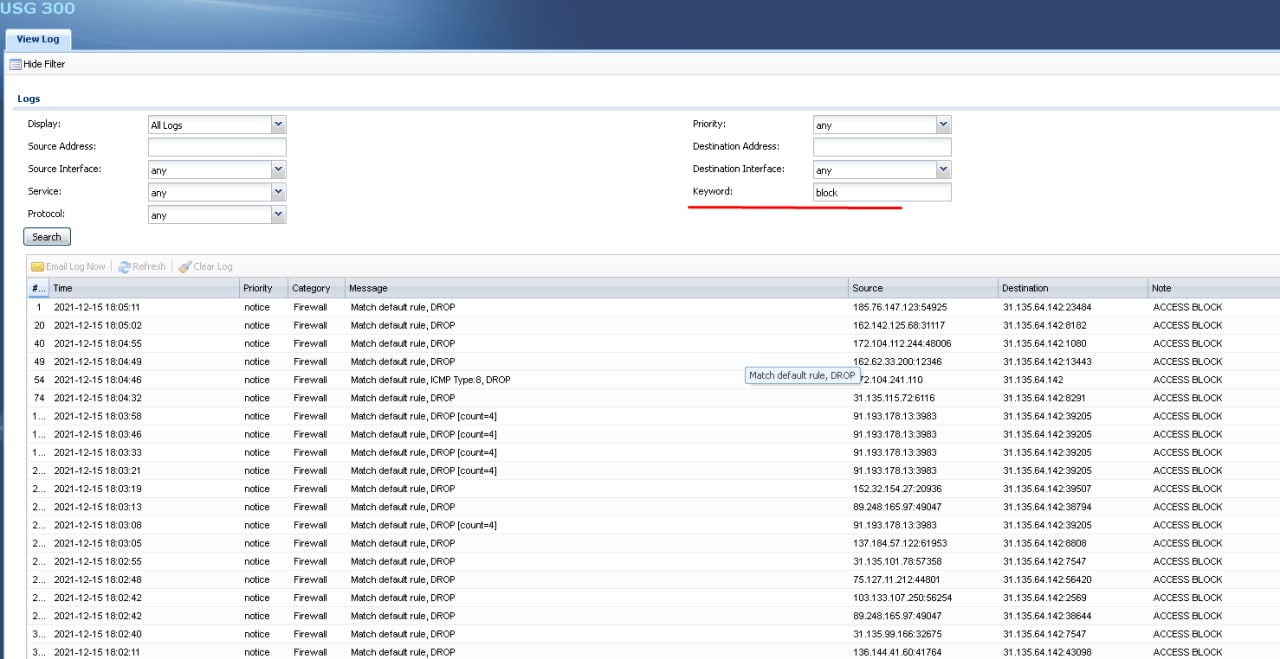Click destination 31.135.64.142:1080
The height and width of the screenshot is (659, 1280).
(x=1044, y=343)
